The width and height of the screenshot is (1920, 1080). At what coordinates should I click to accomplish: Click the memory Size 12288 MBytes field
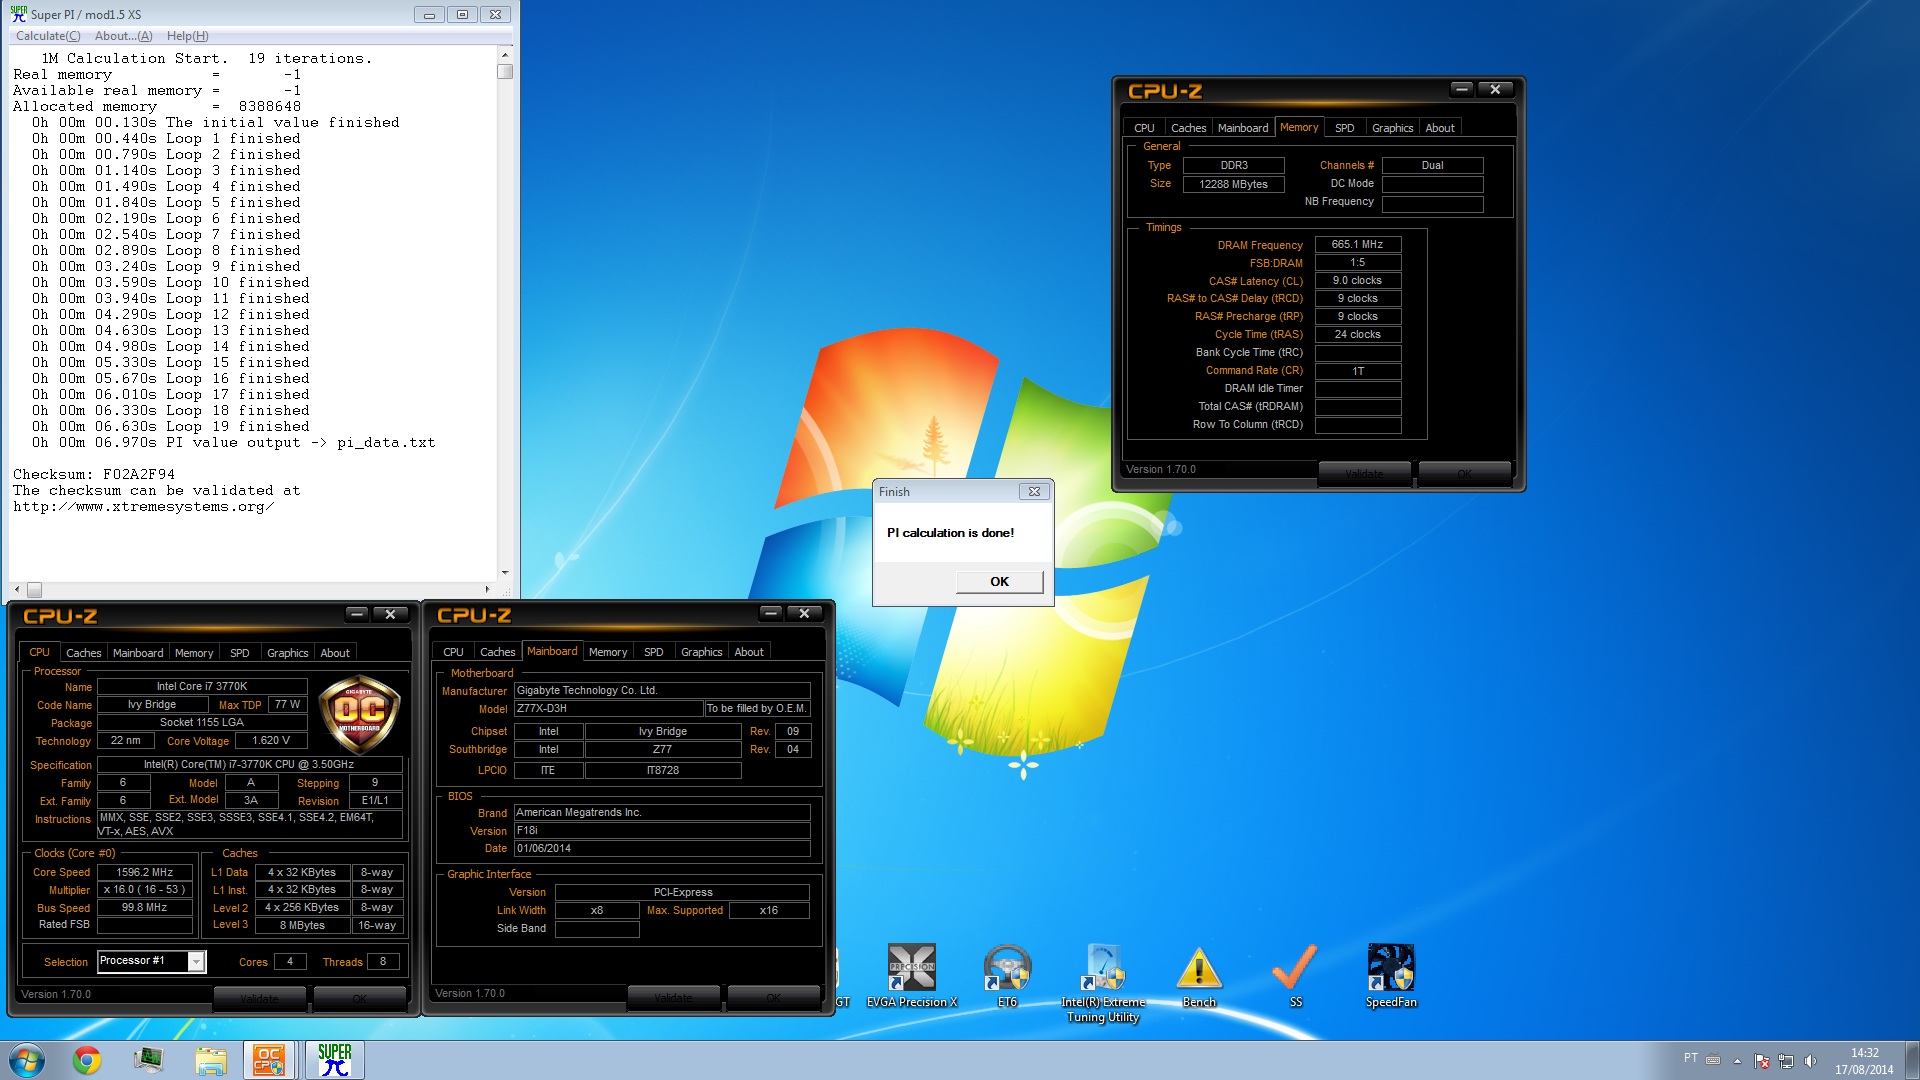pyautogui.click(x=1233, y=184)
